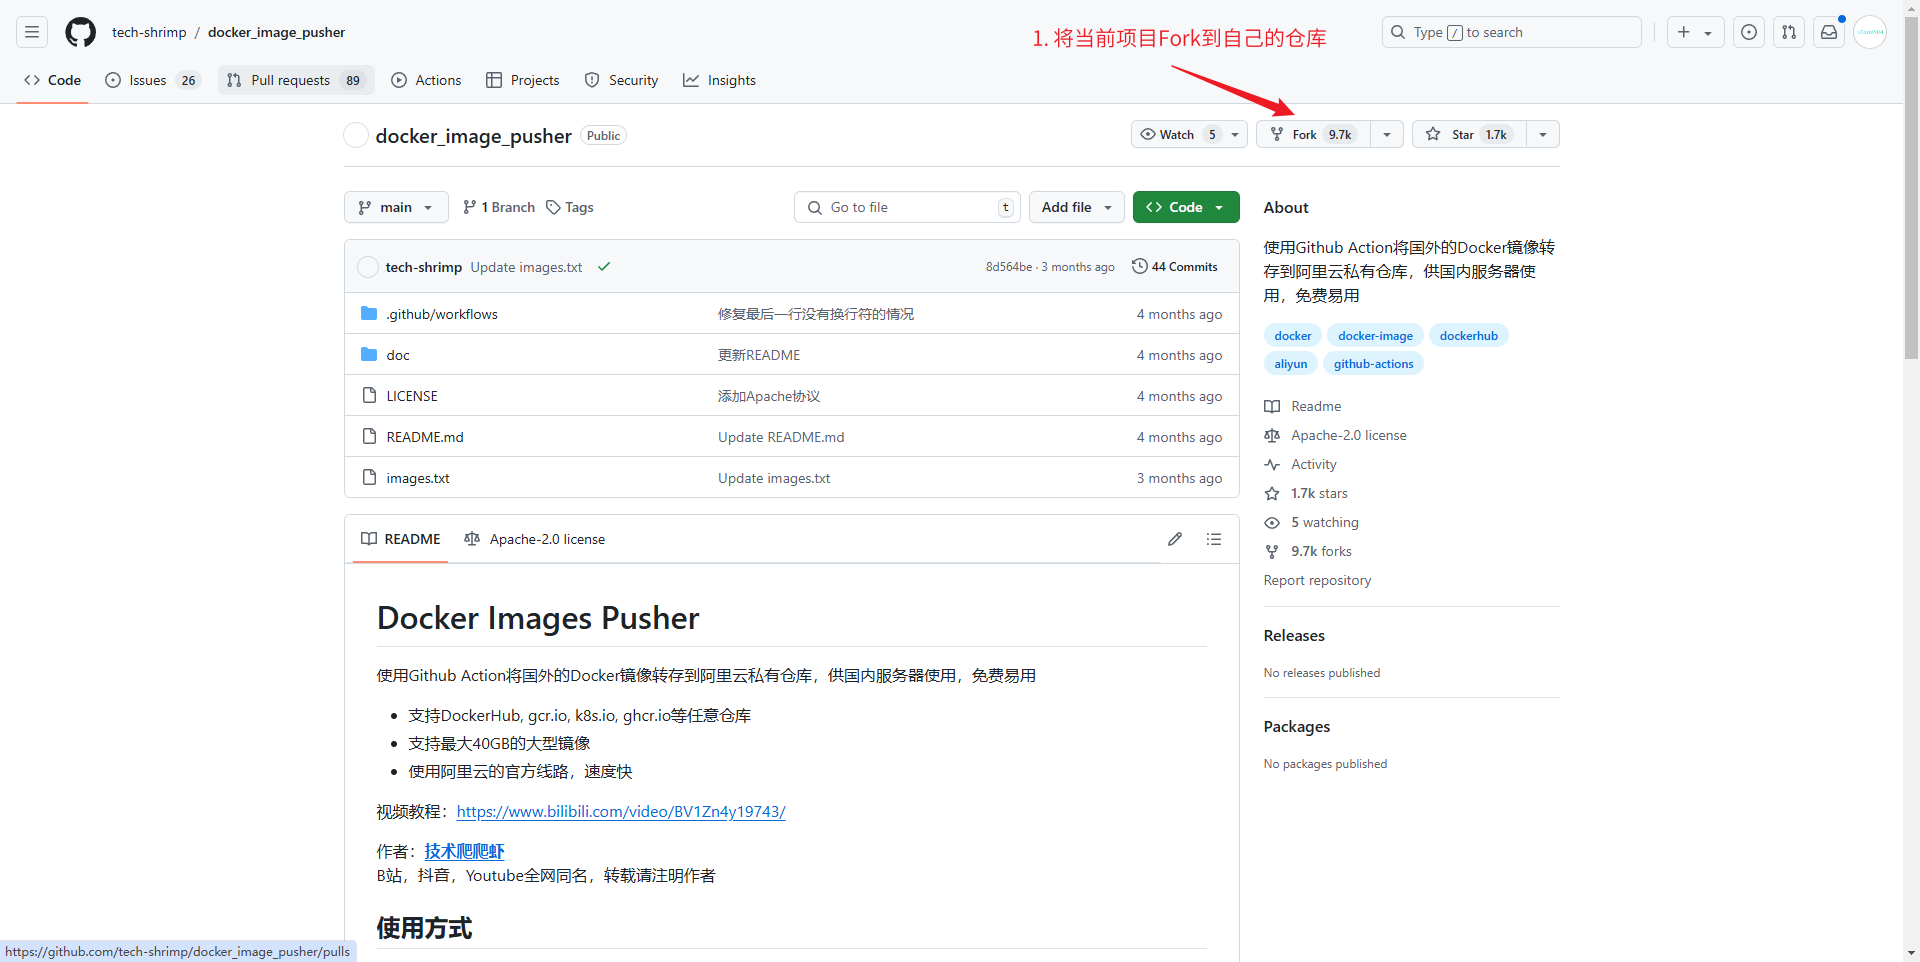Image resolution: width=1920 pixels, height=962 pixels.
Task: Open the bilibili video tutorial link
Action: [x=620, y=812]
